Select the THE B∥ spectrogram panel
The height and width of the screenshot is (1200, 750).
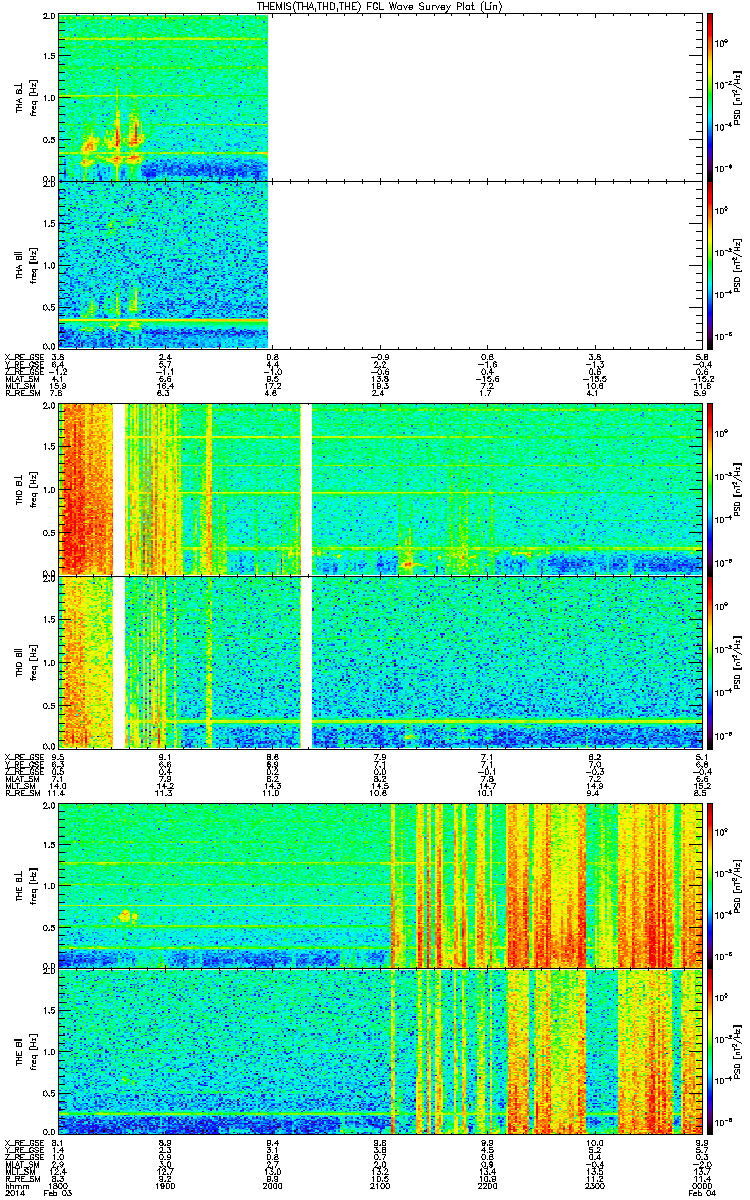[381, 1052]
